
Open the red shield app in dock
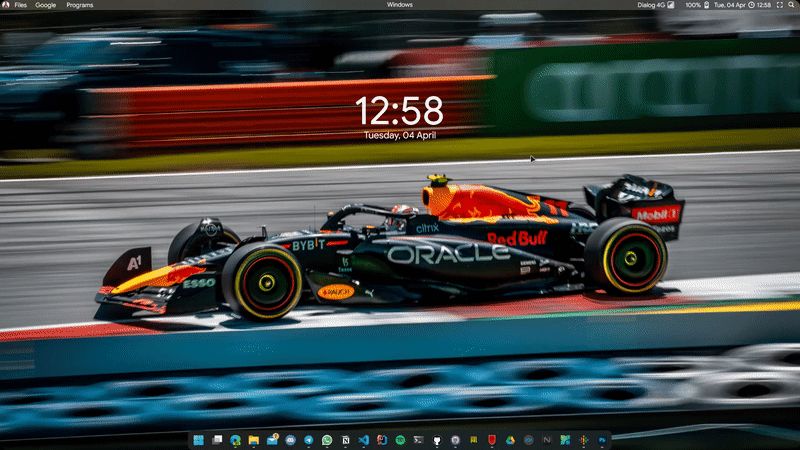pyautogui.click(x=492, y=440)
